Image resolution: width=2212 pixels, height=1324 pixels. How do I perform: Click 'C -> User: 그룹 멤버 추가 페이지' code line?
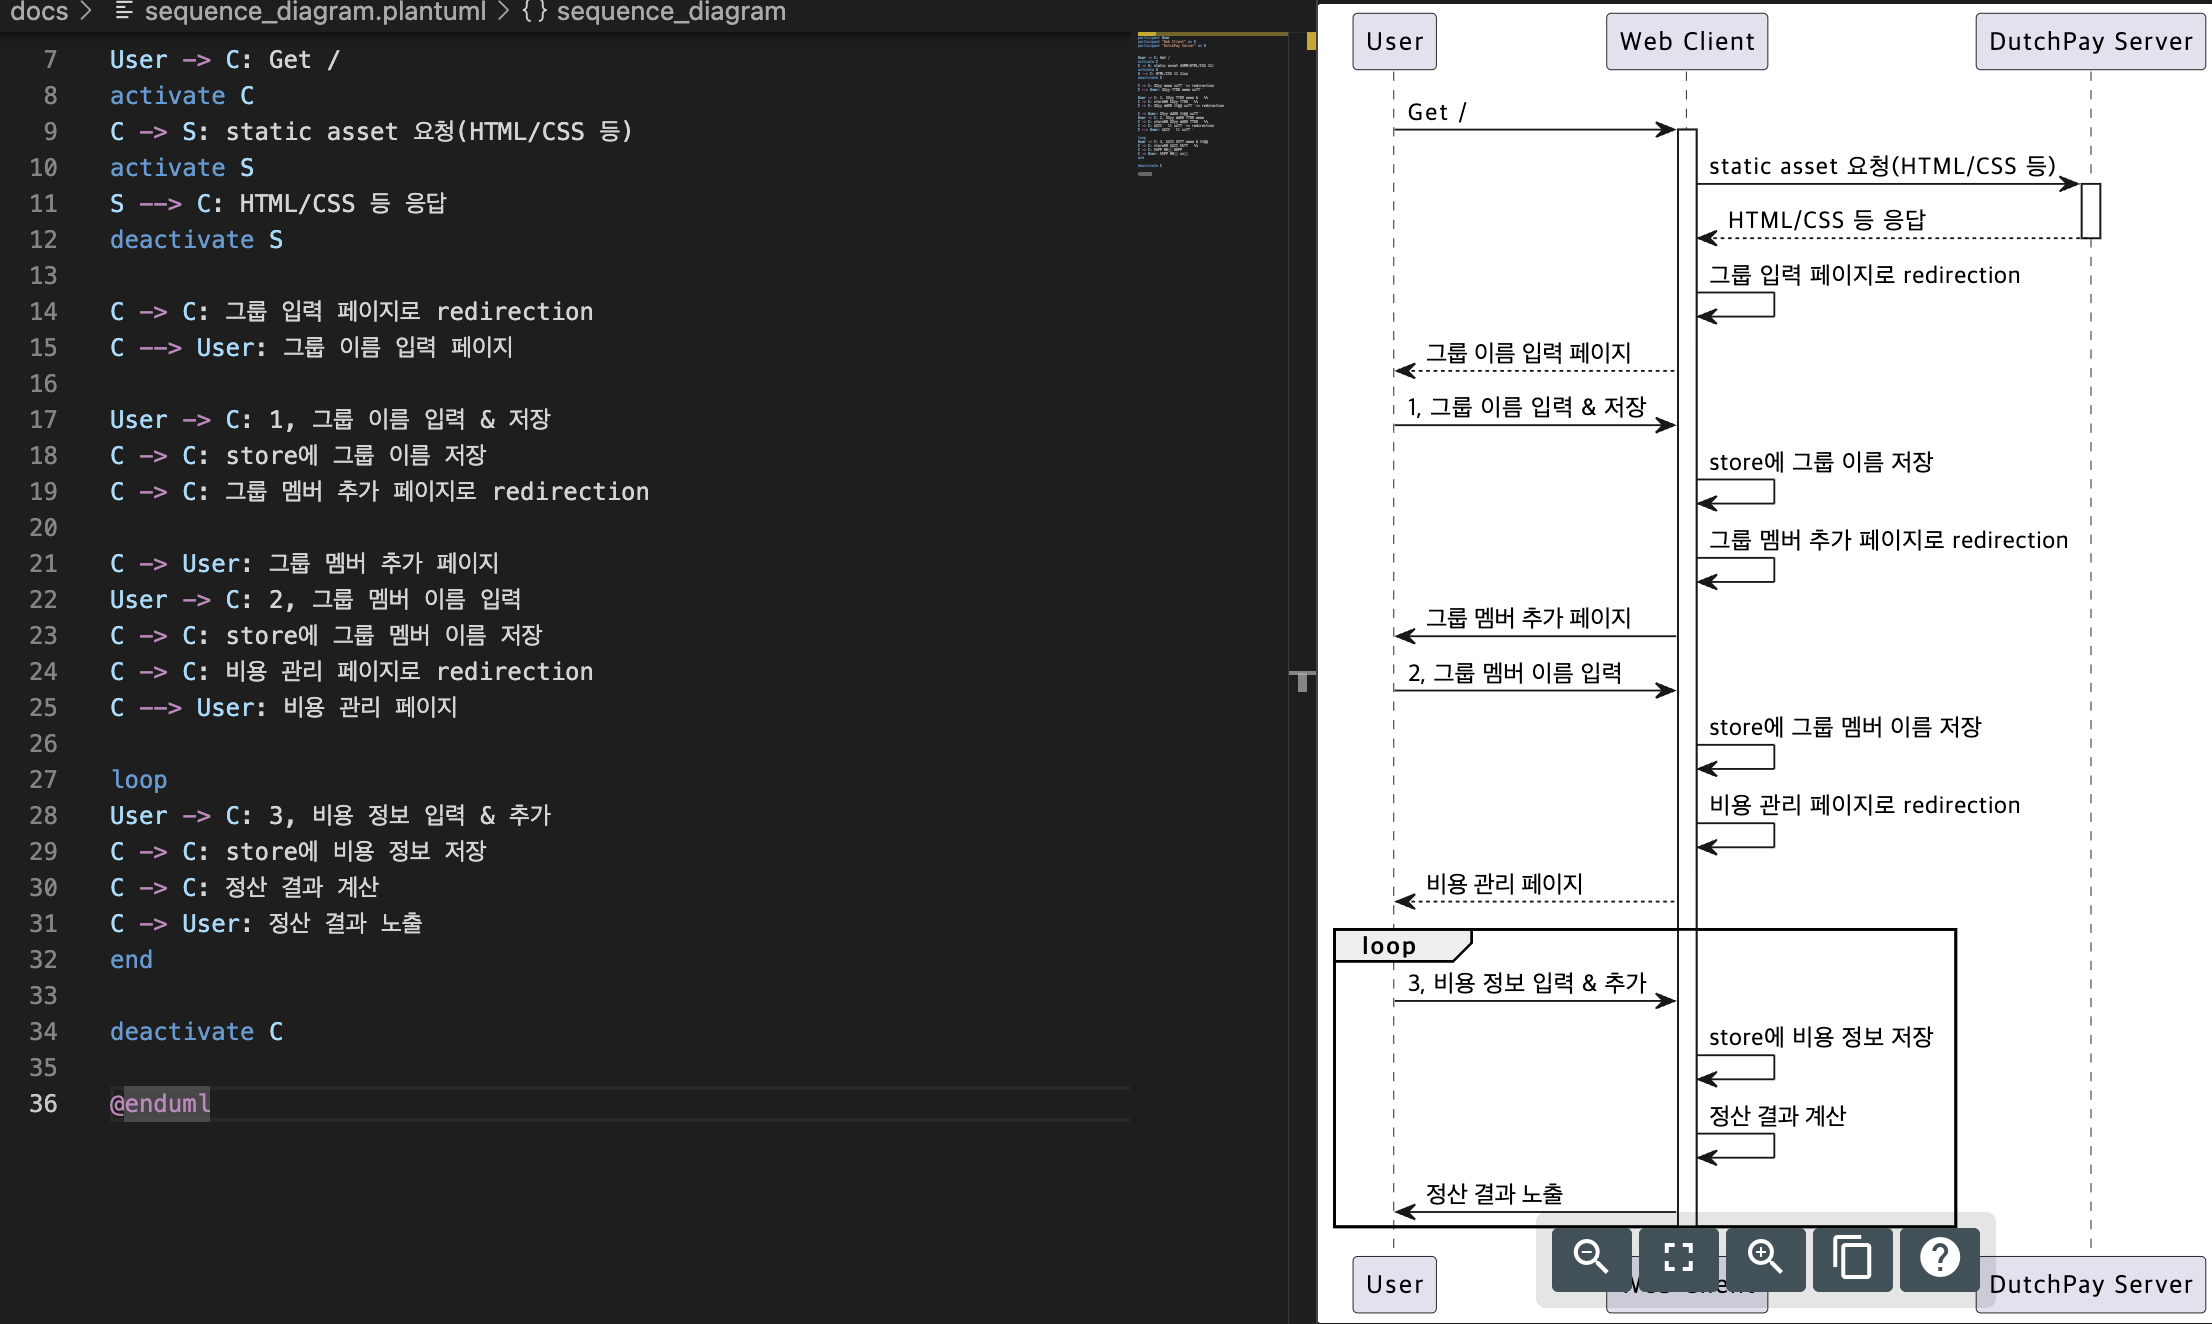[304, 563]
